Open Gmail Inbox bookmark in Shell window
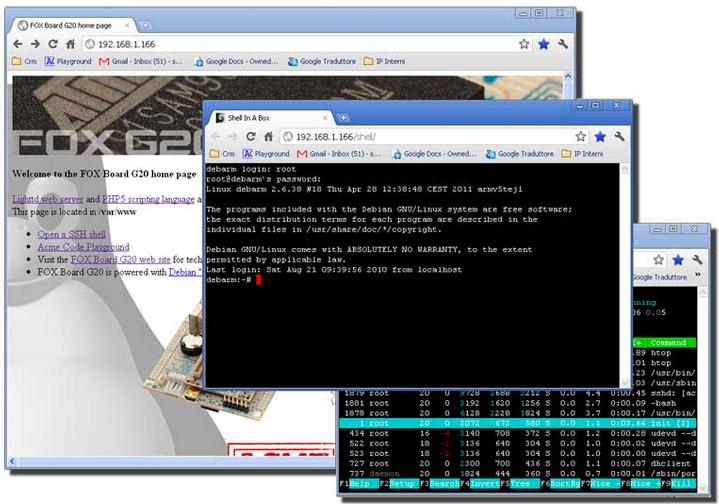 [x=339, y=154]
